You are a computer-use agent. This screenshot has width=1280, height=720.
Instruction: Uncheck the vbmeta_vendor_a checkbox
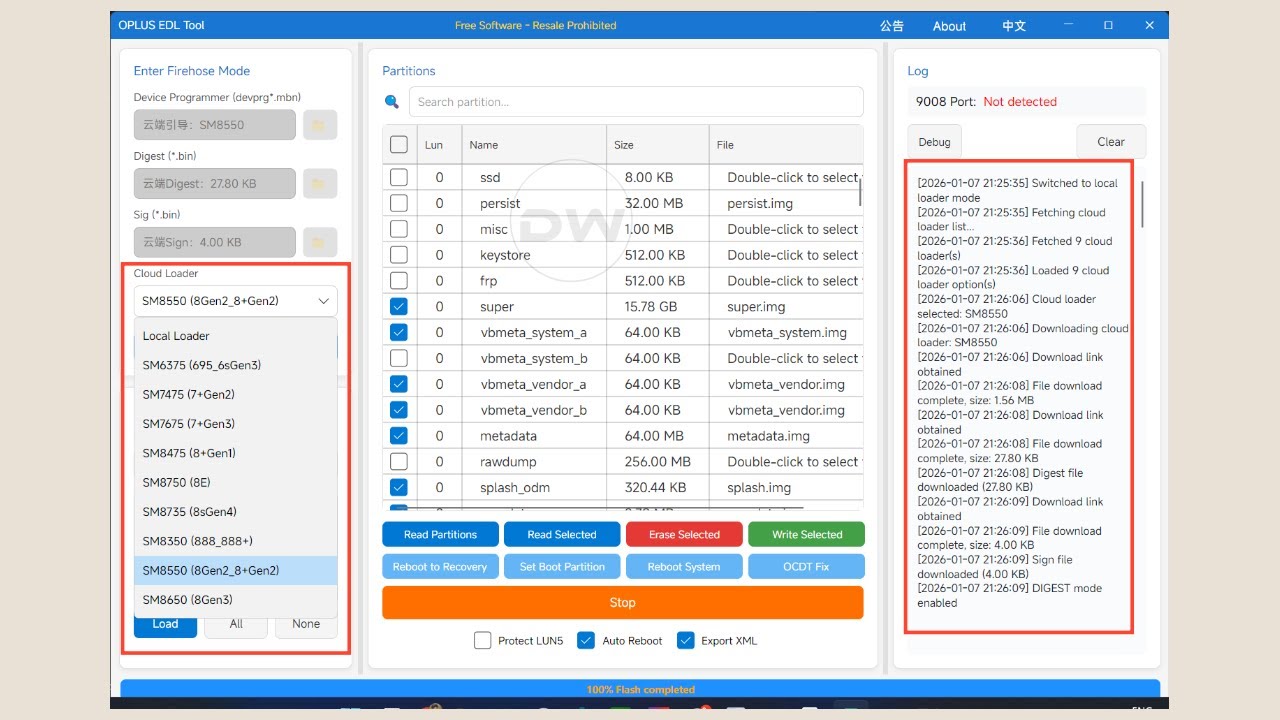tap(399, 384)
